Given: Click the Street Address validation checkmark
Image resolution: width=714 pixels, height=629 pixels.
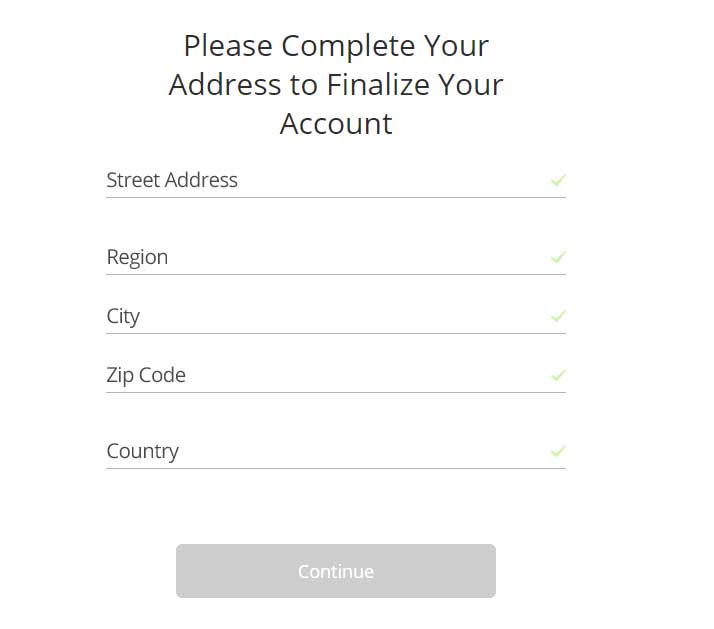Looking at the screenshot, I should pyautogui.click(x=558, y=180).
